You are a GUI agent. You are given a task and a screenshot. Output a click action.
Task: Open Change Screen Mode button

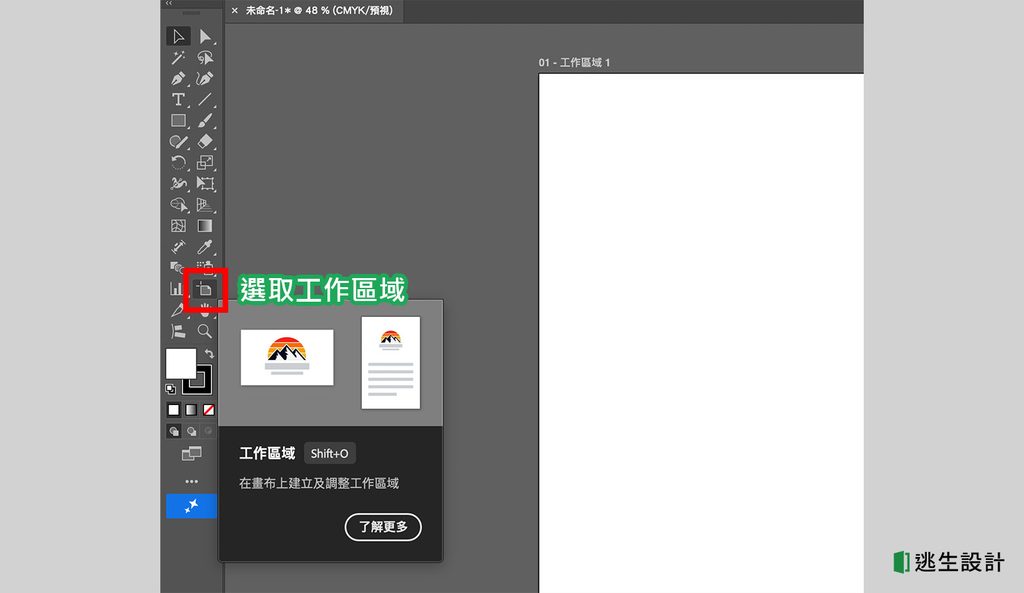click(191, 453)
